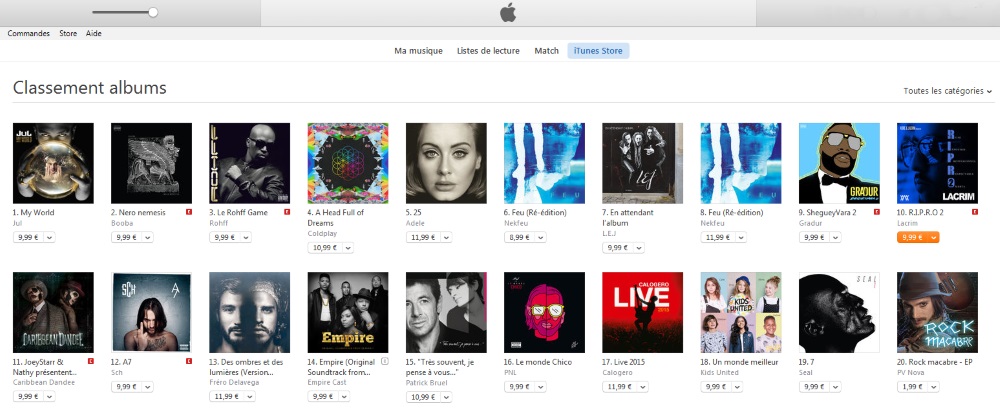This screenshot has height=410, width=1000.
Task: Click the explicit badge next to R.I.P.R.O 2
Action: pyautogui.click(x=975, y=212)
